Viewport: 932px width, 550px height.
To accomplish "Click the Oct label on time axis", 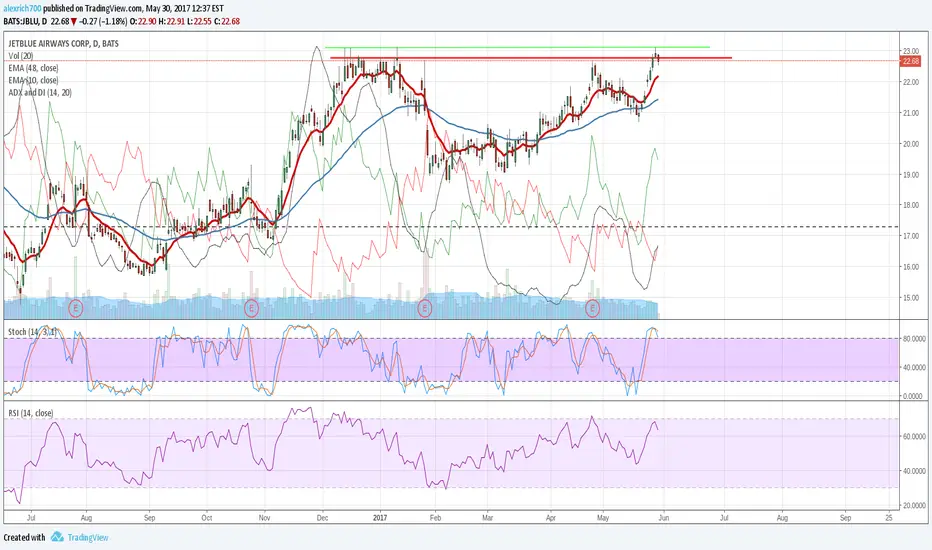I will 206,518.
